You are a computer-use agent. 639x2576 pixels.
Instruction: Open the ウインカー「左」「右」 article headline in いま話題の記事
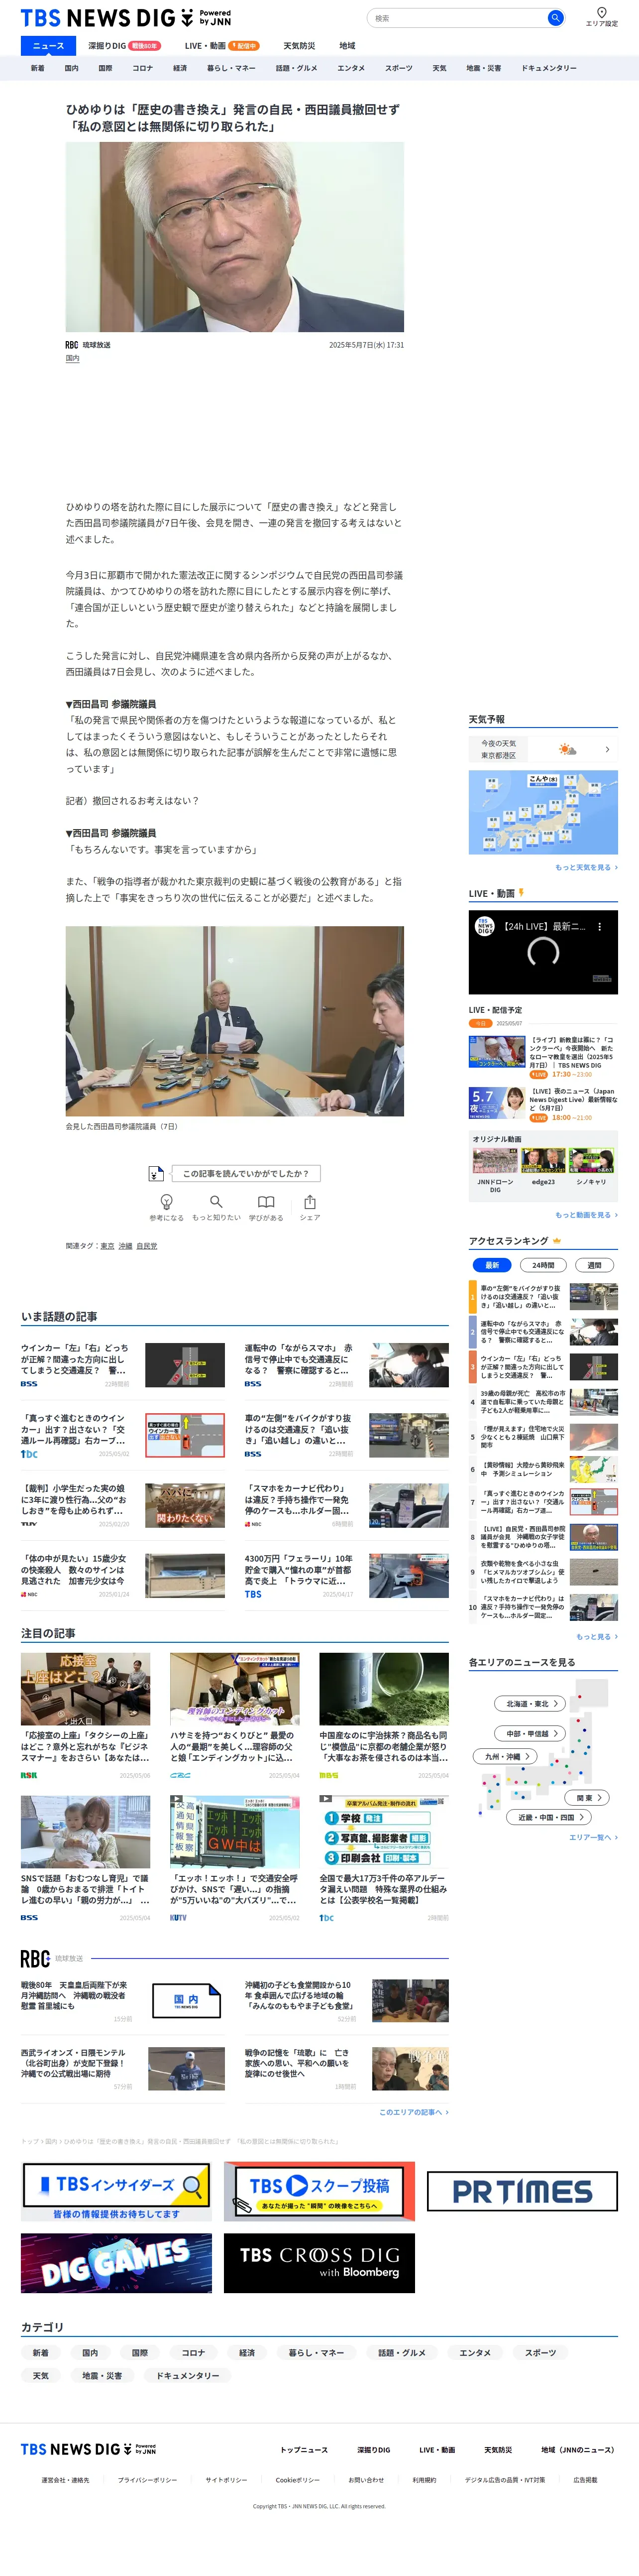tap(75, 1359)
